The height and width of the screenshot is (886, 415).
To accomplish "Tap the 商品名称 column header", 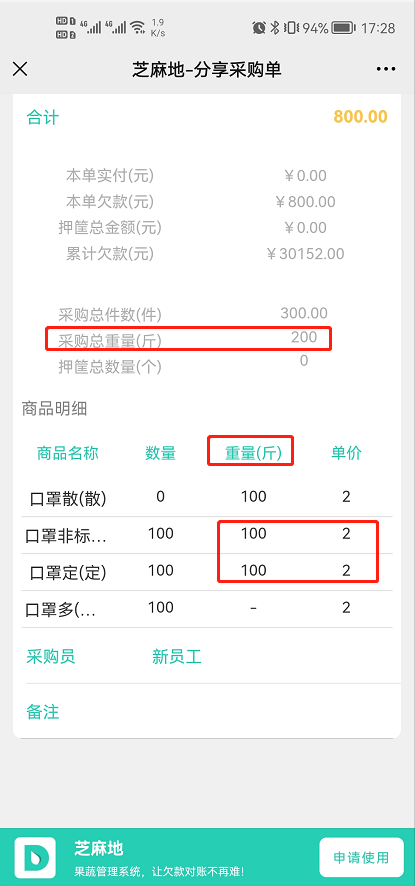I will (x=68, y=453).
